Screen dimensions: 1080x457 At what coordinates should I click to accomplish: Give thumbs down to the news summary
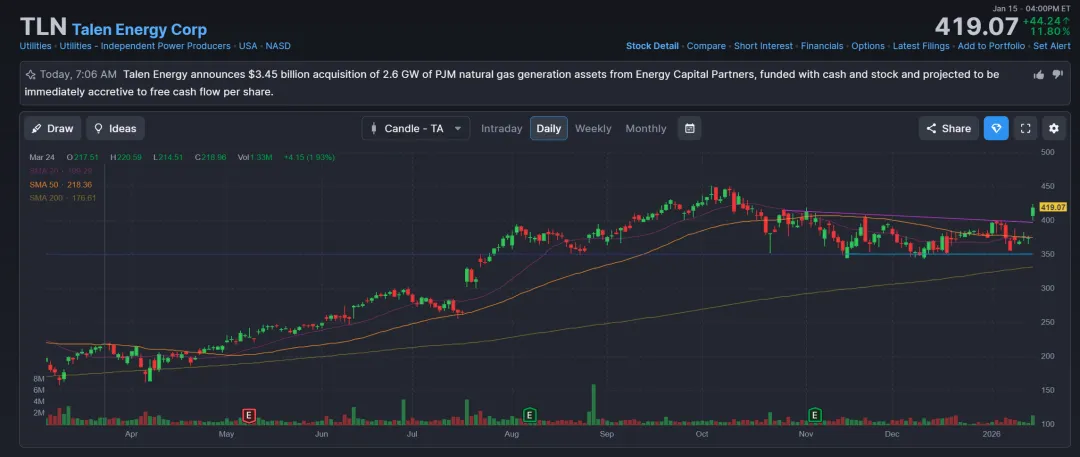[1058, 74]
